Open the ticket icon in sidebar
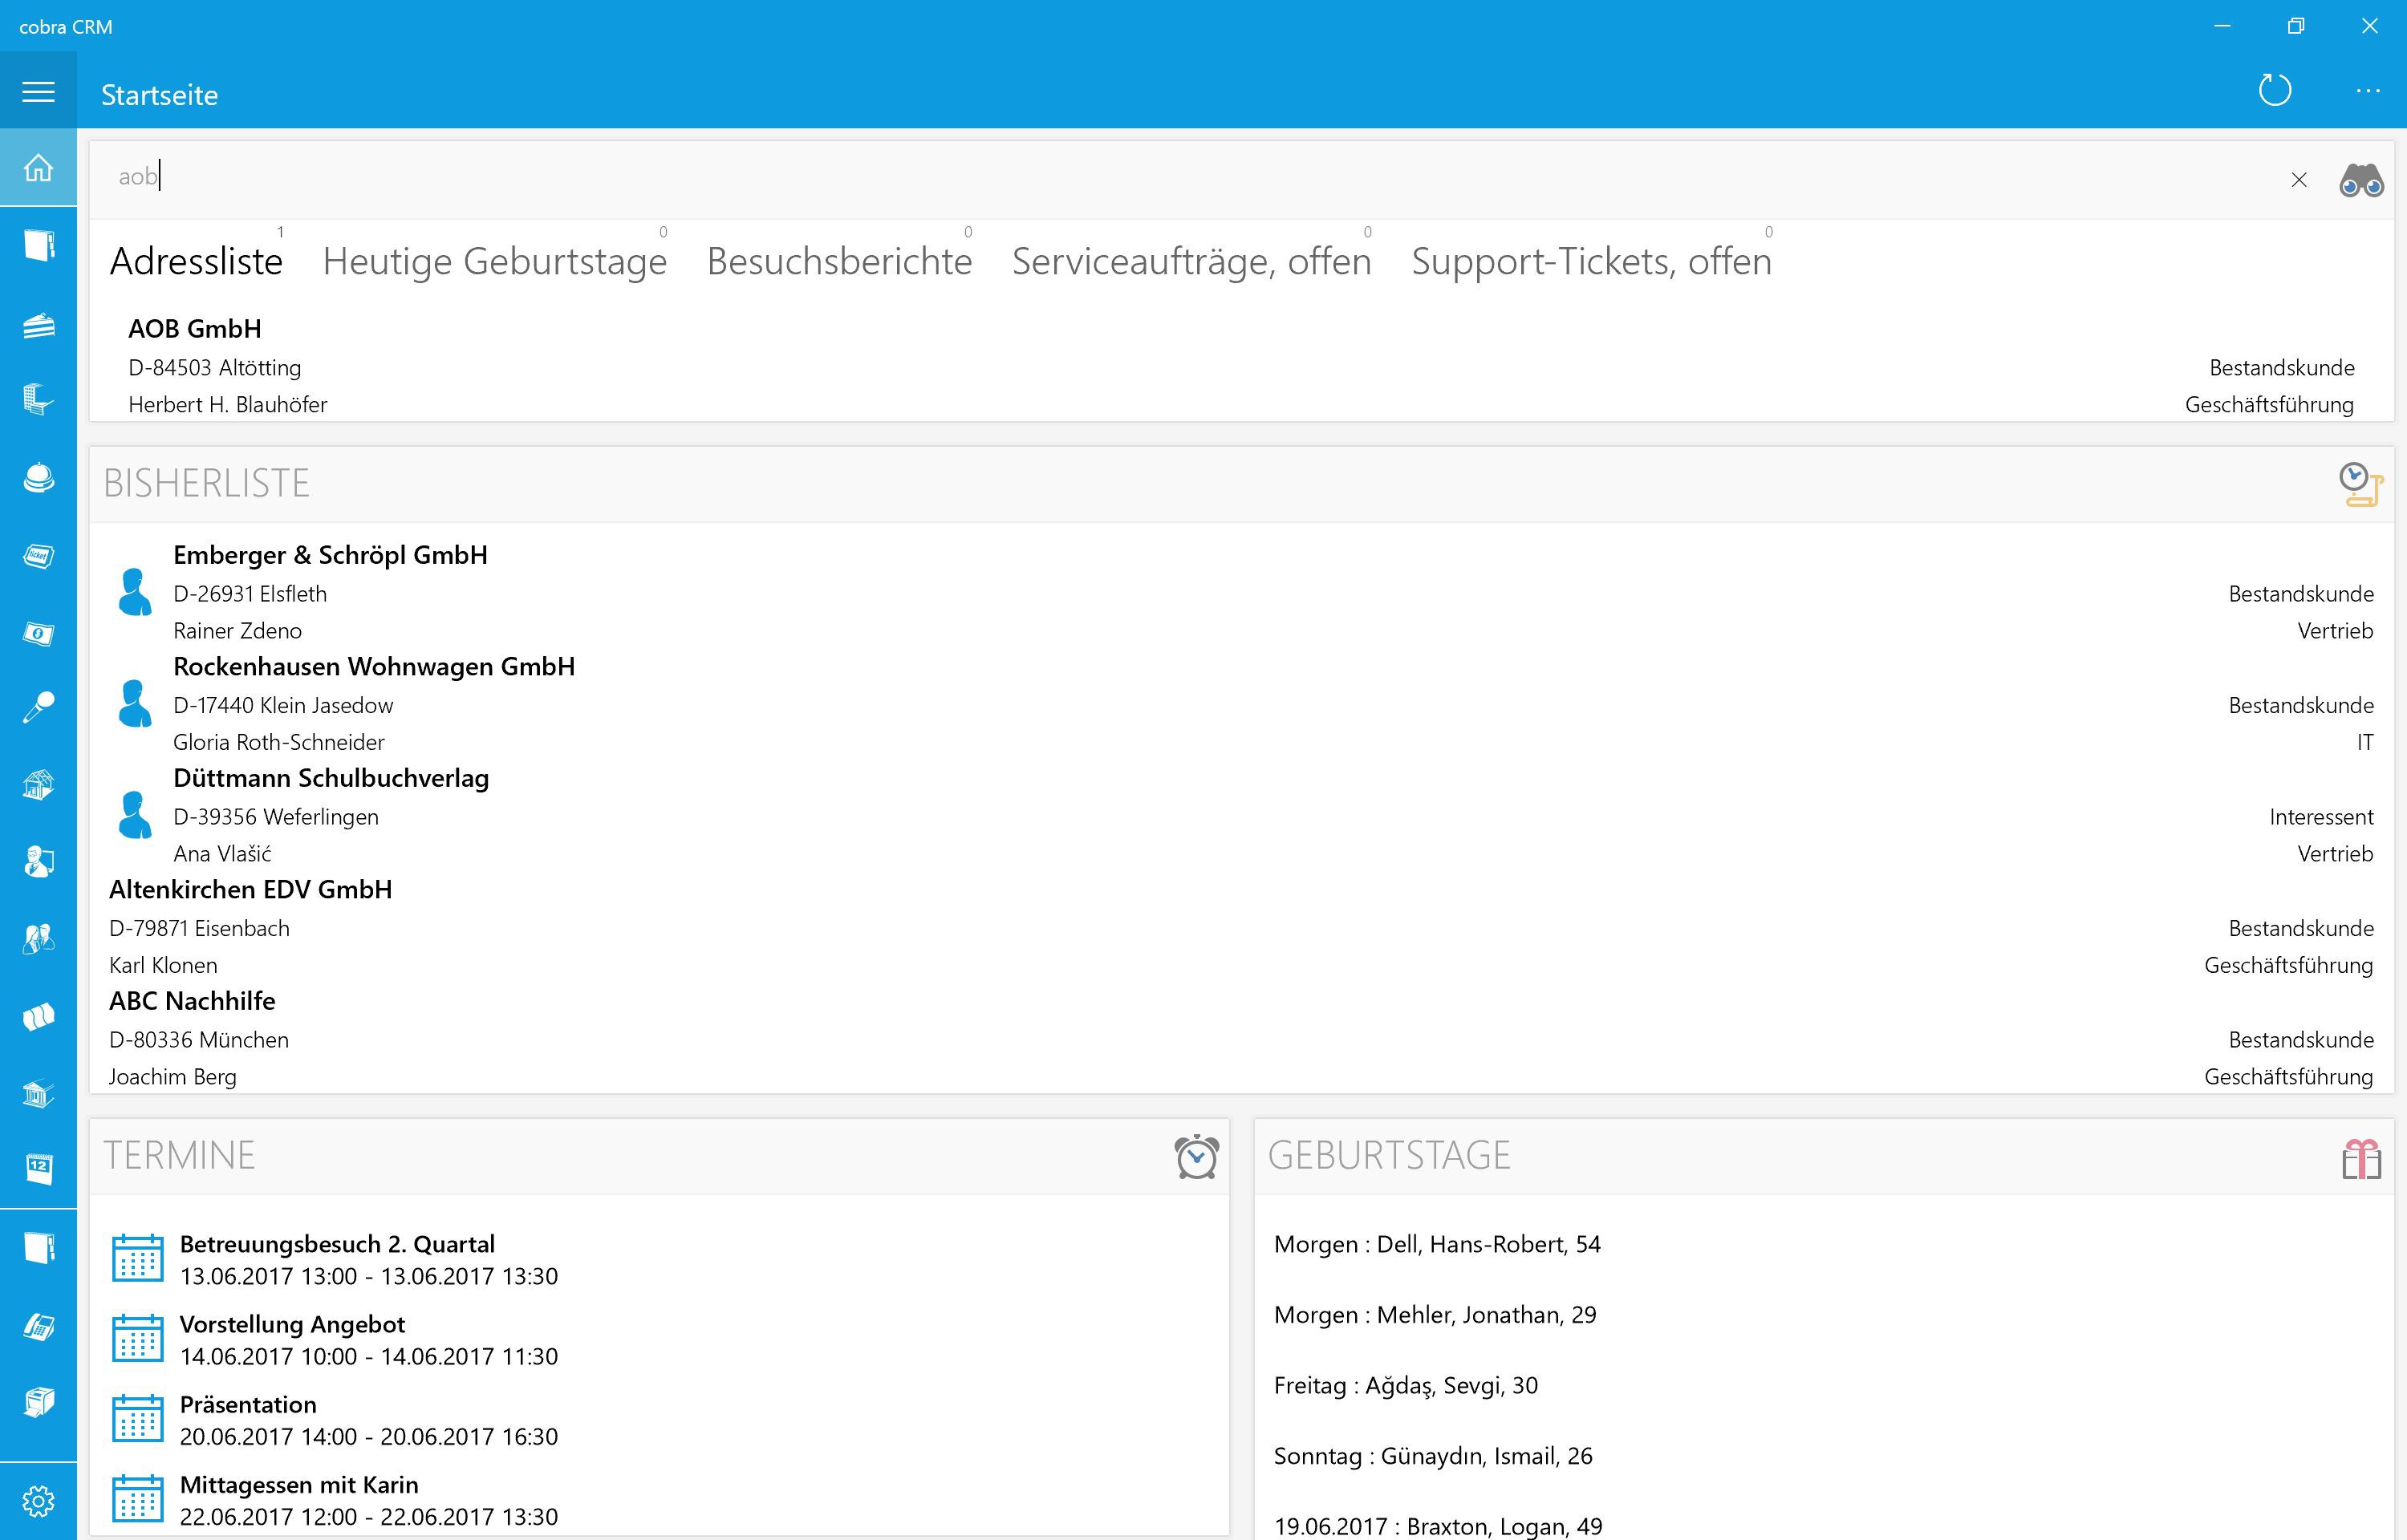2407x1540 pixels. click(38, 556)
